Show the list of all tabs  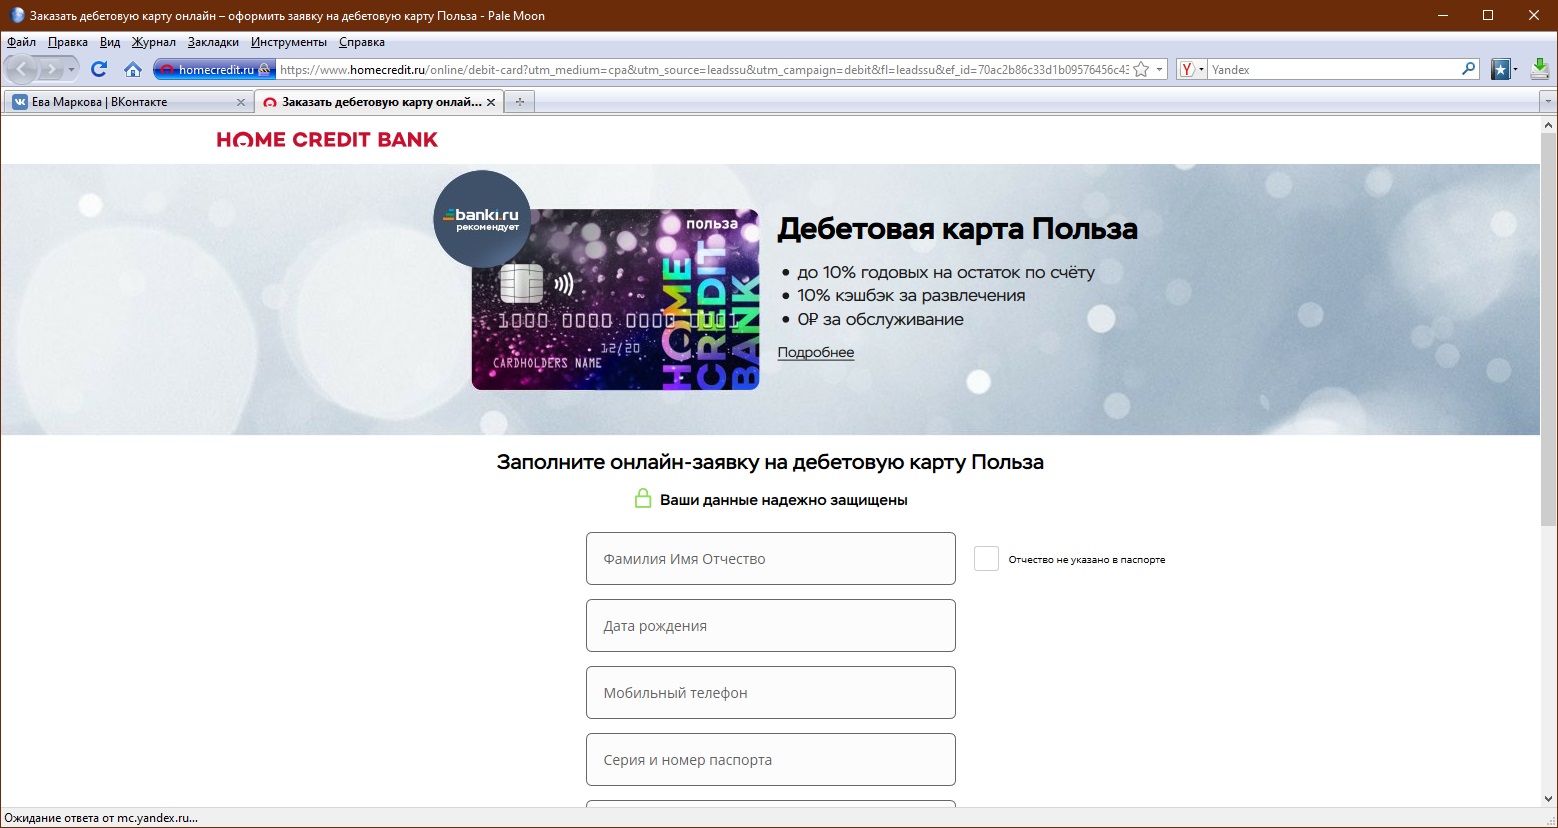pyautogui.click(x=1548, y=102)
